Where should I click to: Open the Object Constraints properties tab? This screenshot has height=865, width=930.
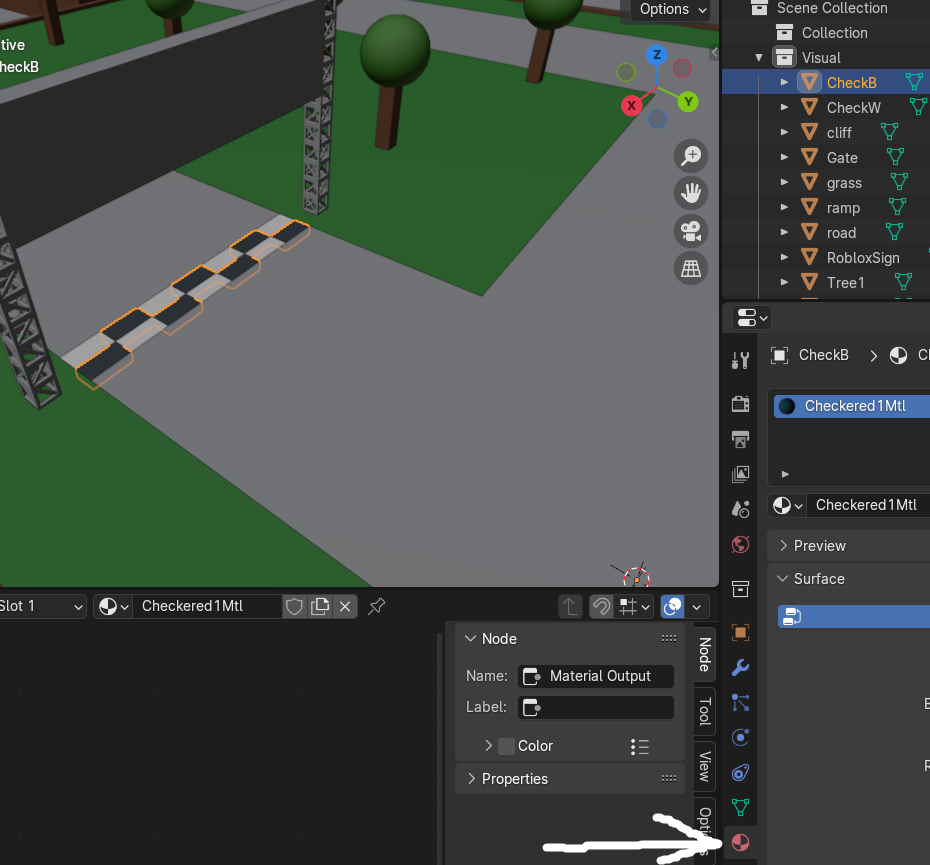[740, 772]
